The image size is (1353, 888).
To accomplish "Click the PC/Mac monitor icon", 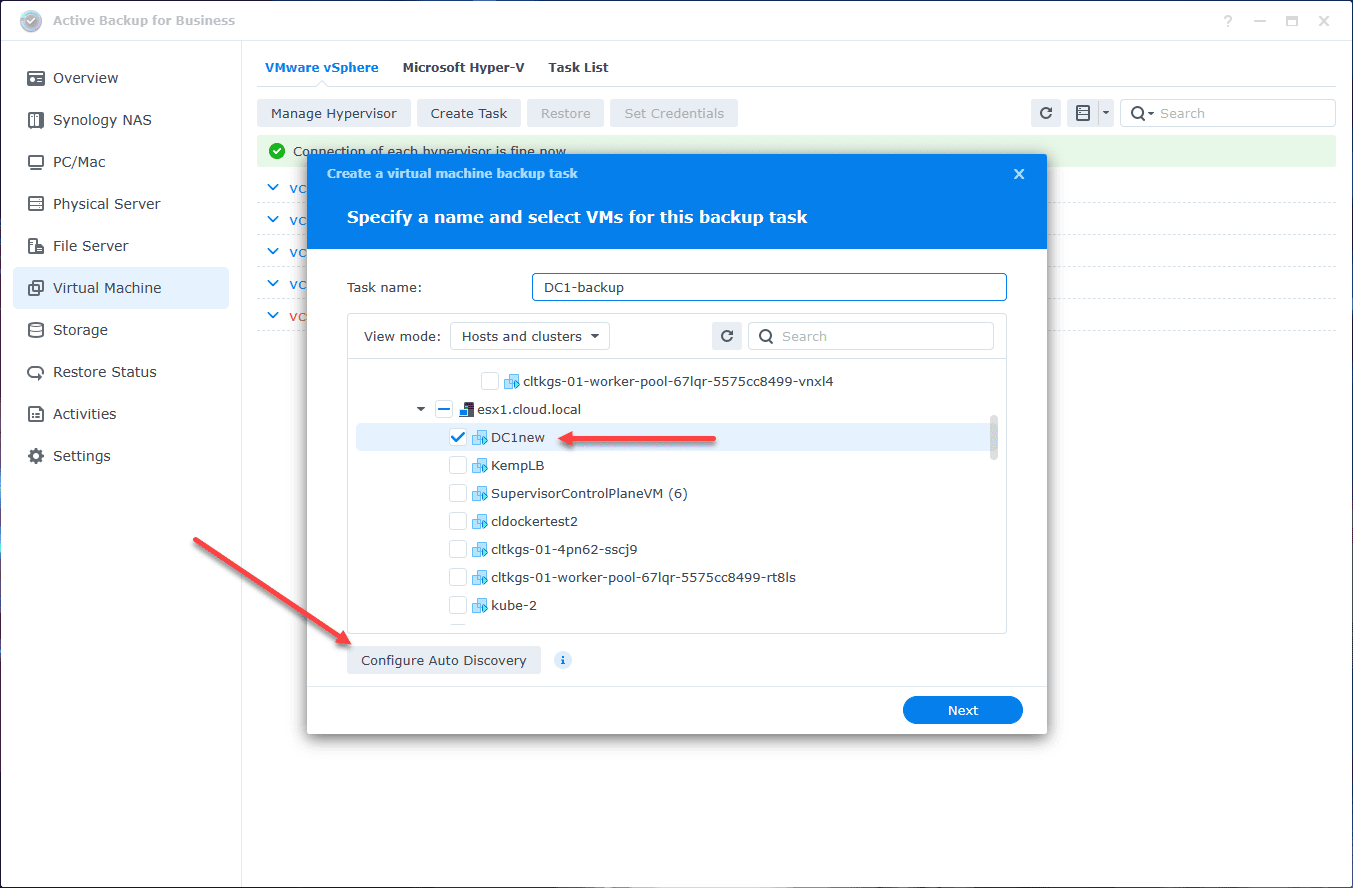I will [36, 162].
